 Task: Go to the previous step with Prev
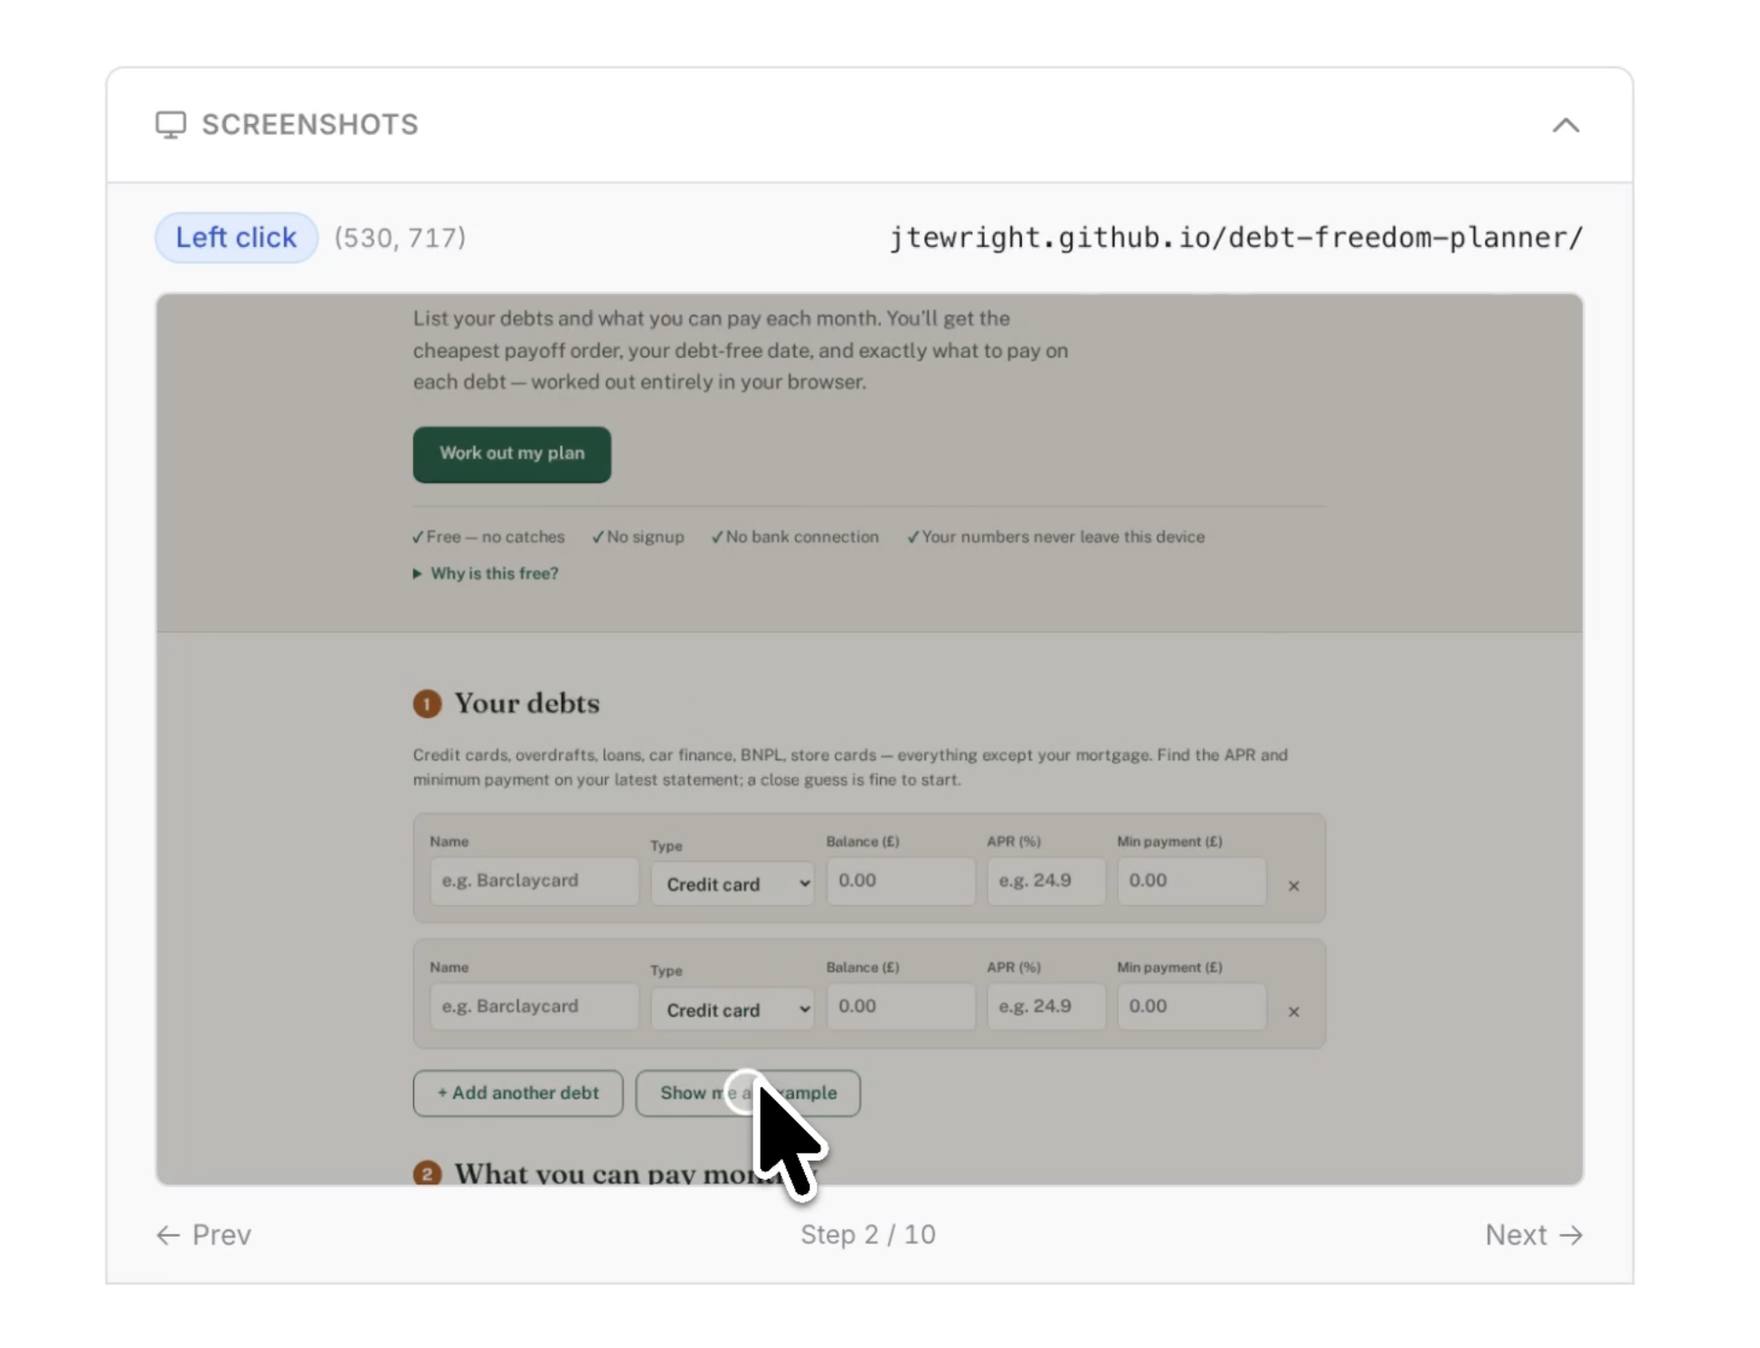point(204,1235)
